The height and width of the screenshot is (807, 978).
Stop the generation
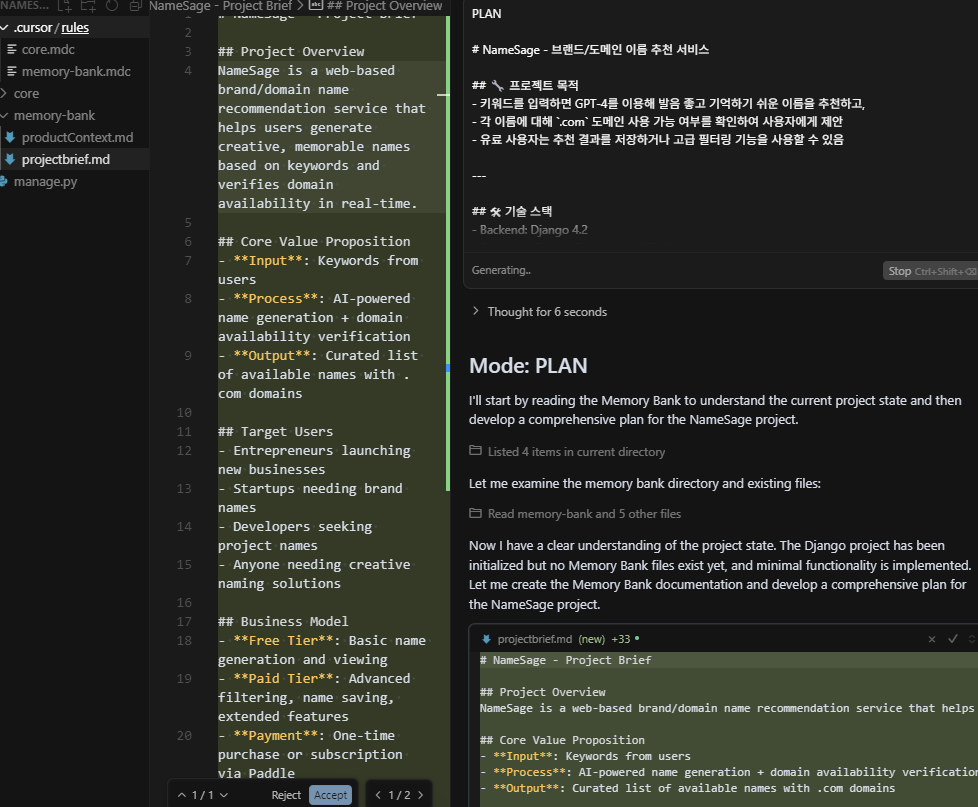click(930, 271)
